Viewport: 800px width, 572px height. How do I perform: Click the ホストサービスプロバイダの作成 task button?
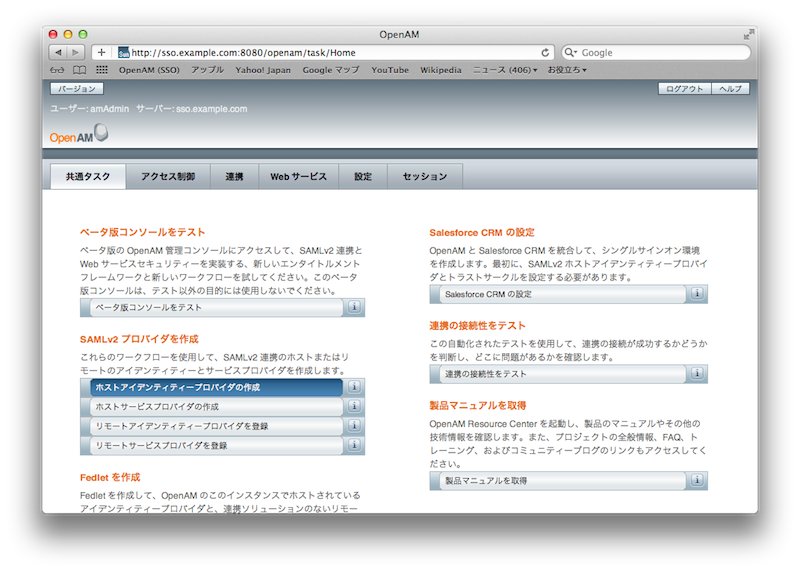[212, 407]
